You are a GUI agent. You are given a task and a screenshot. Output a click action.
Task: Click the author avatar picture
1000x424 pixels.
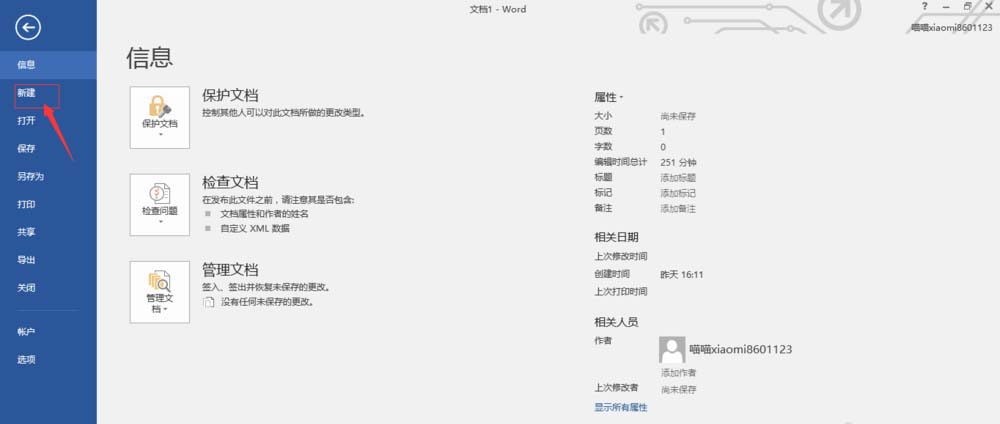[x=672, y=350]
